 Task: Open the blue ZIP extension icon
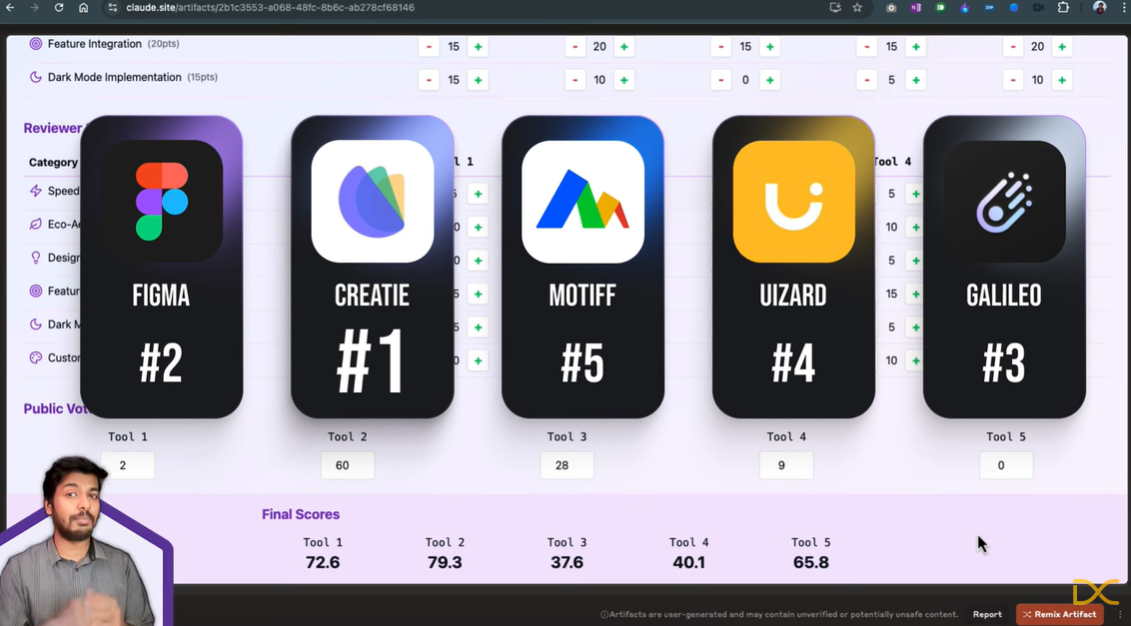tap(990, 7)
